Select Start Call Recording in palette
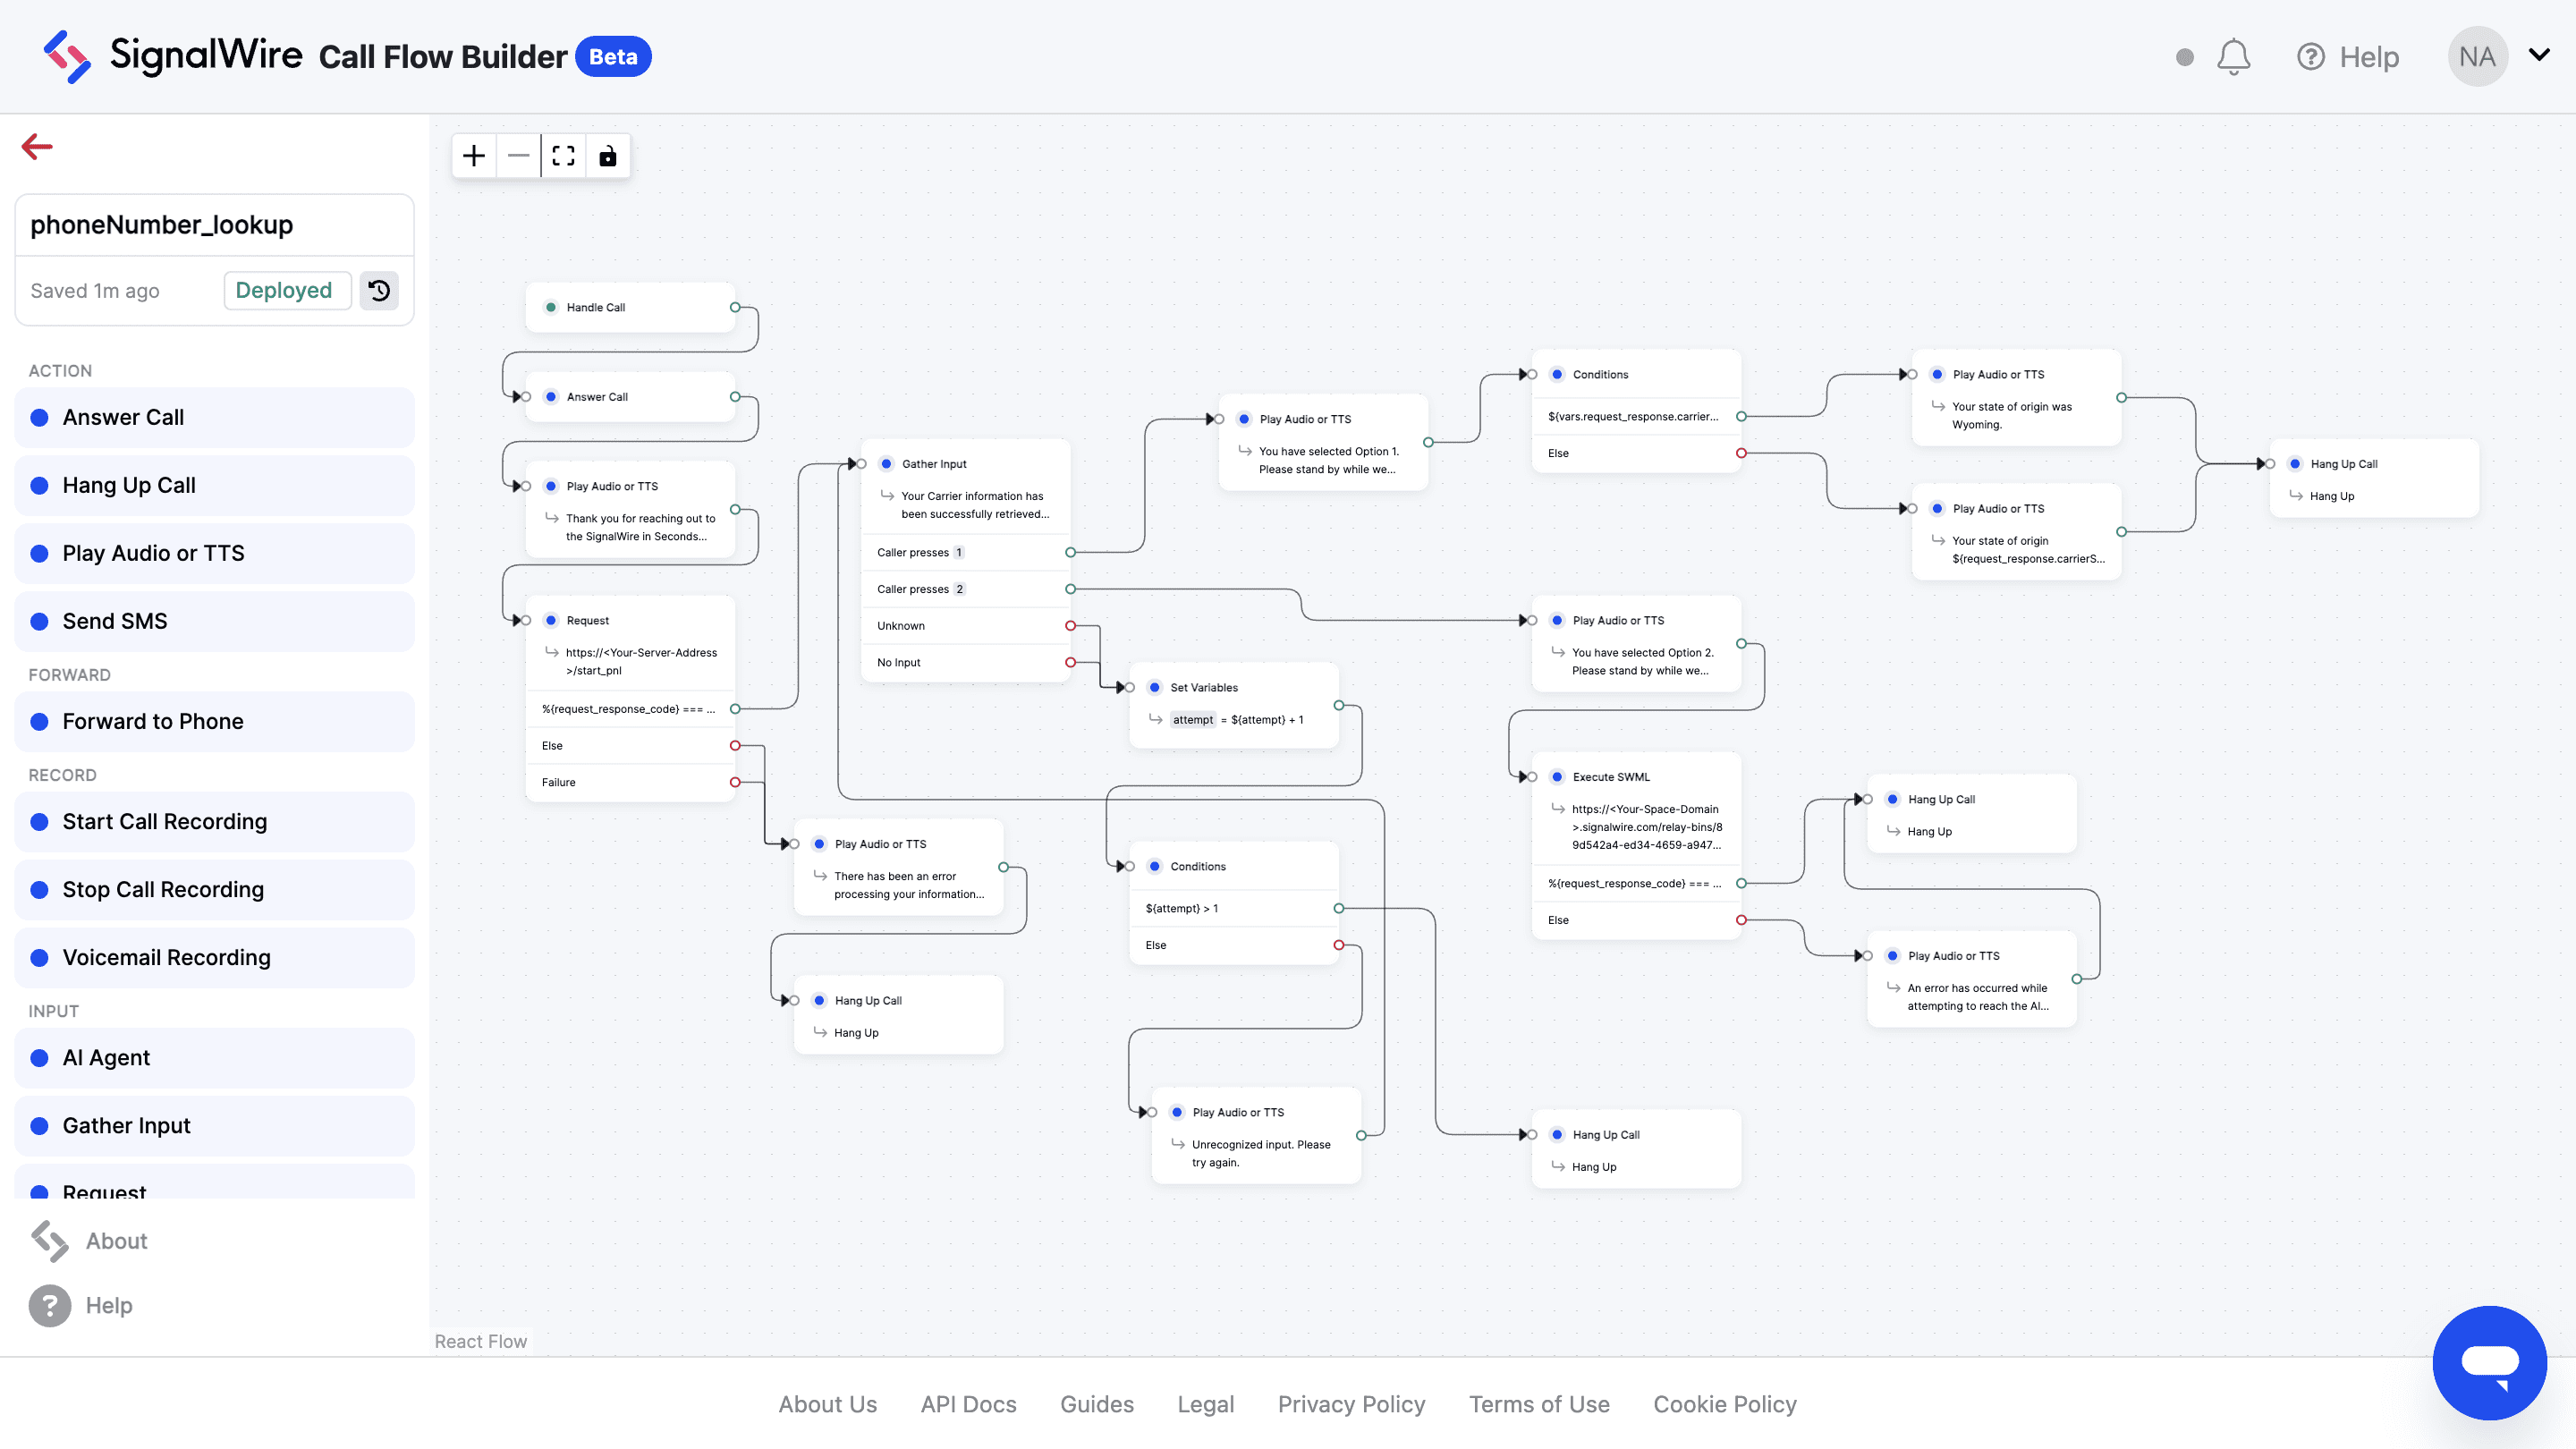The image size is (2576, 1449). pyautogui.click(x=214, y=821)
